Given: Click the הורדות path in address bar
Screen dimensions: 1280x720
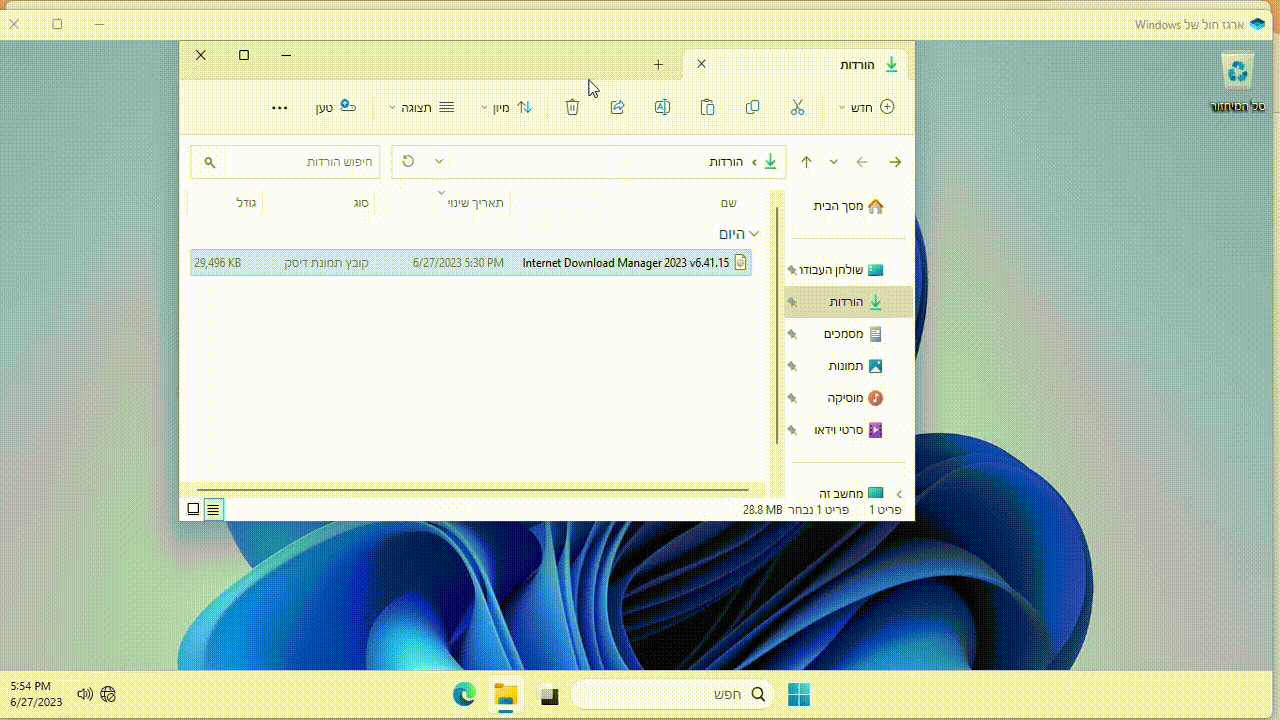Looking at the screenshot, I should click(x=726, y=162).
